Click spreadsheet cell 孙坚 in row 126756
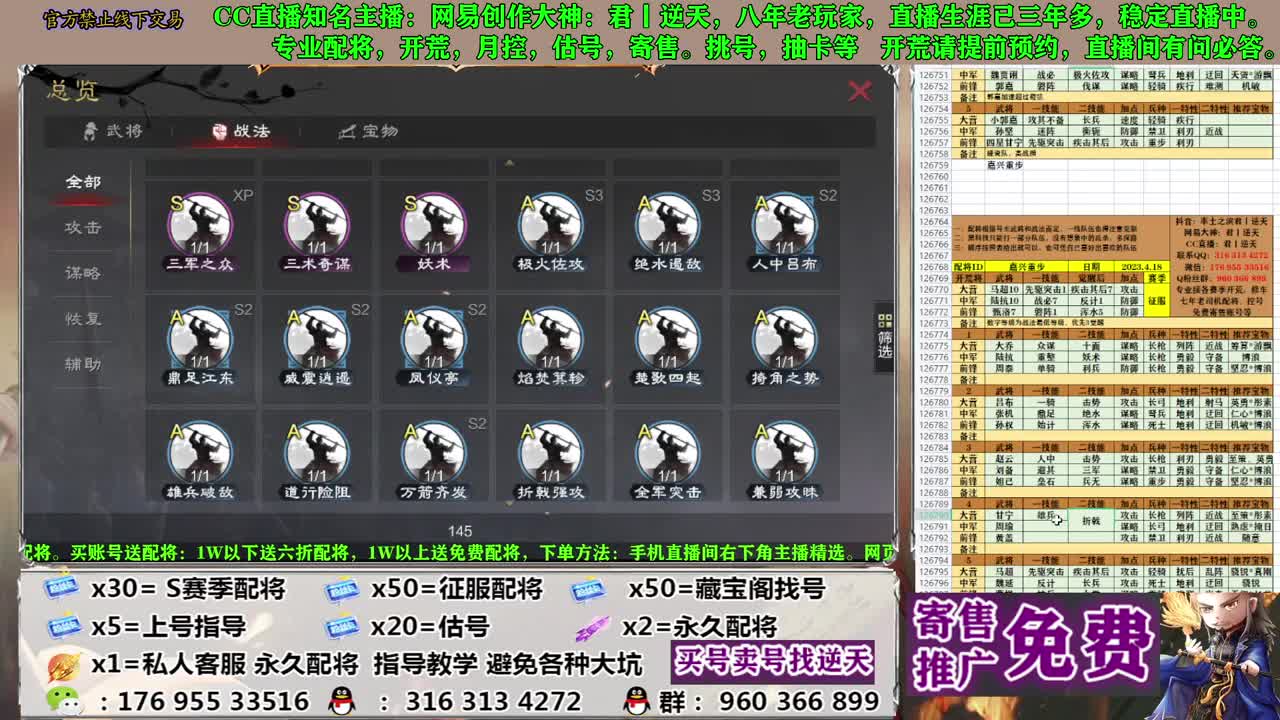The image size is (1280, 720). tap(1003, 131)
